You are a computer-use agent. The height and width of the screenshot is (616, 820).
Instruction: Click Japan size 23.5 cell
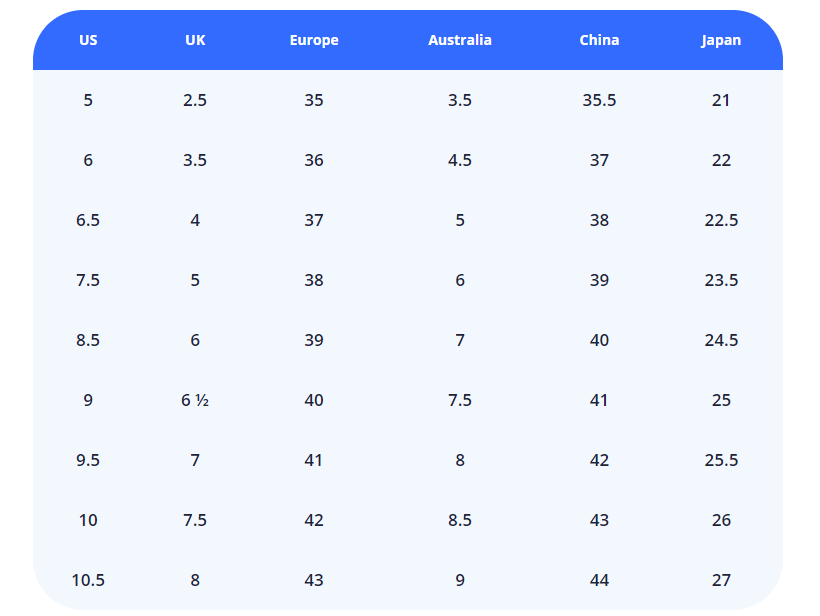(x=721, y=280)
